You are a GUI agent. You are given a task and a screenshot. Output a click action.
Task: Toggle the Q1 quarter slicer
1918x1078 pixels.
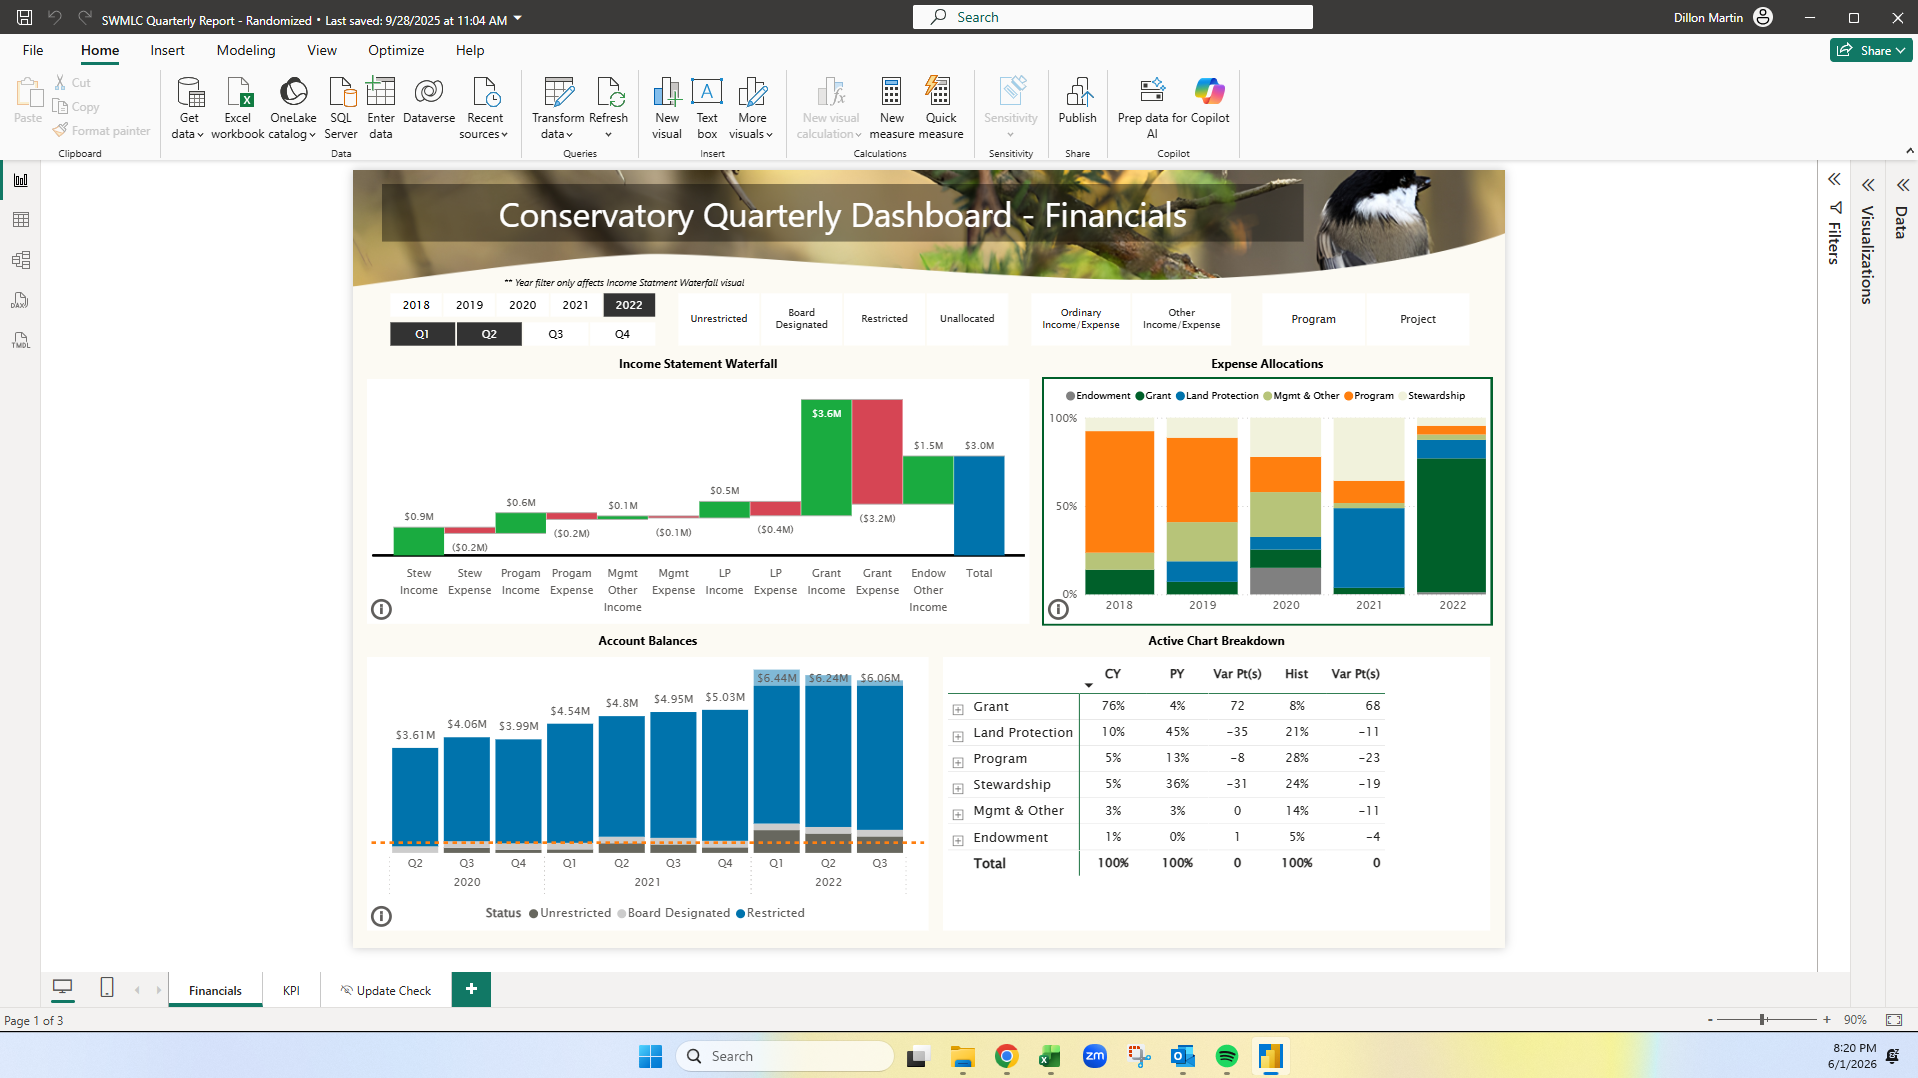[422, 334]
